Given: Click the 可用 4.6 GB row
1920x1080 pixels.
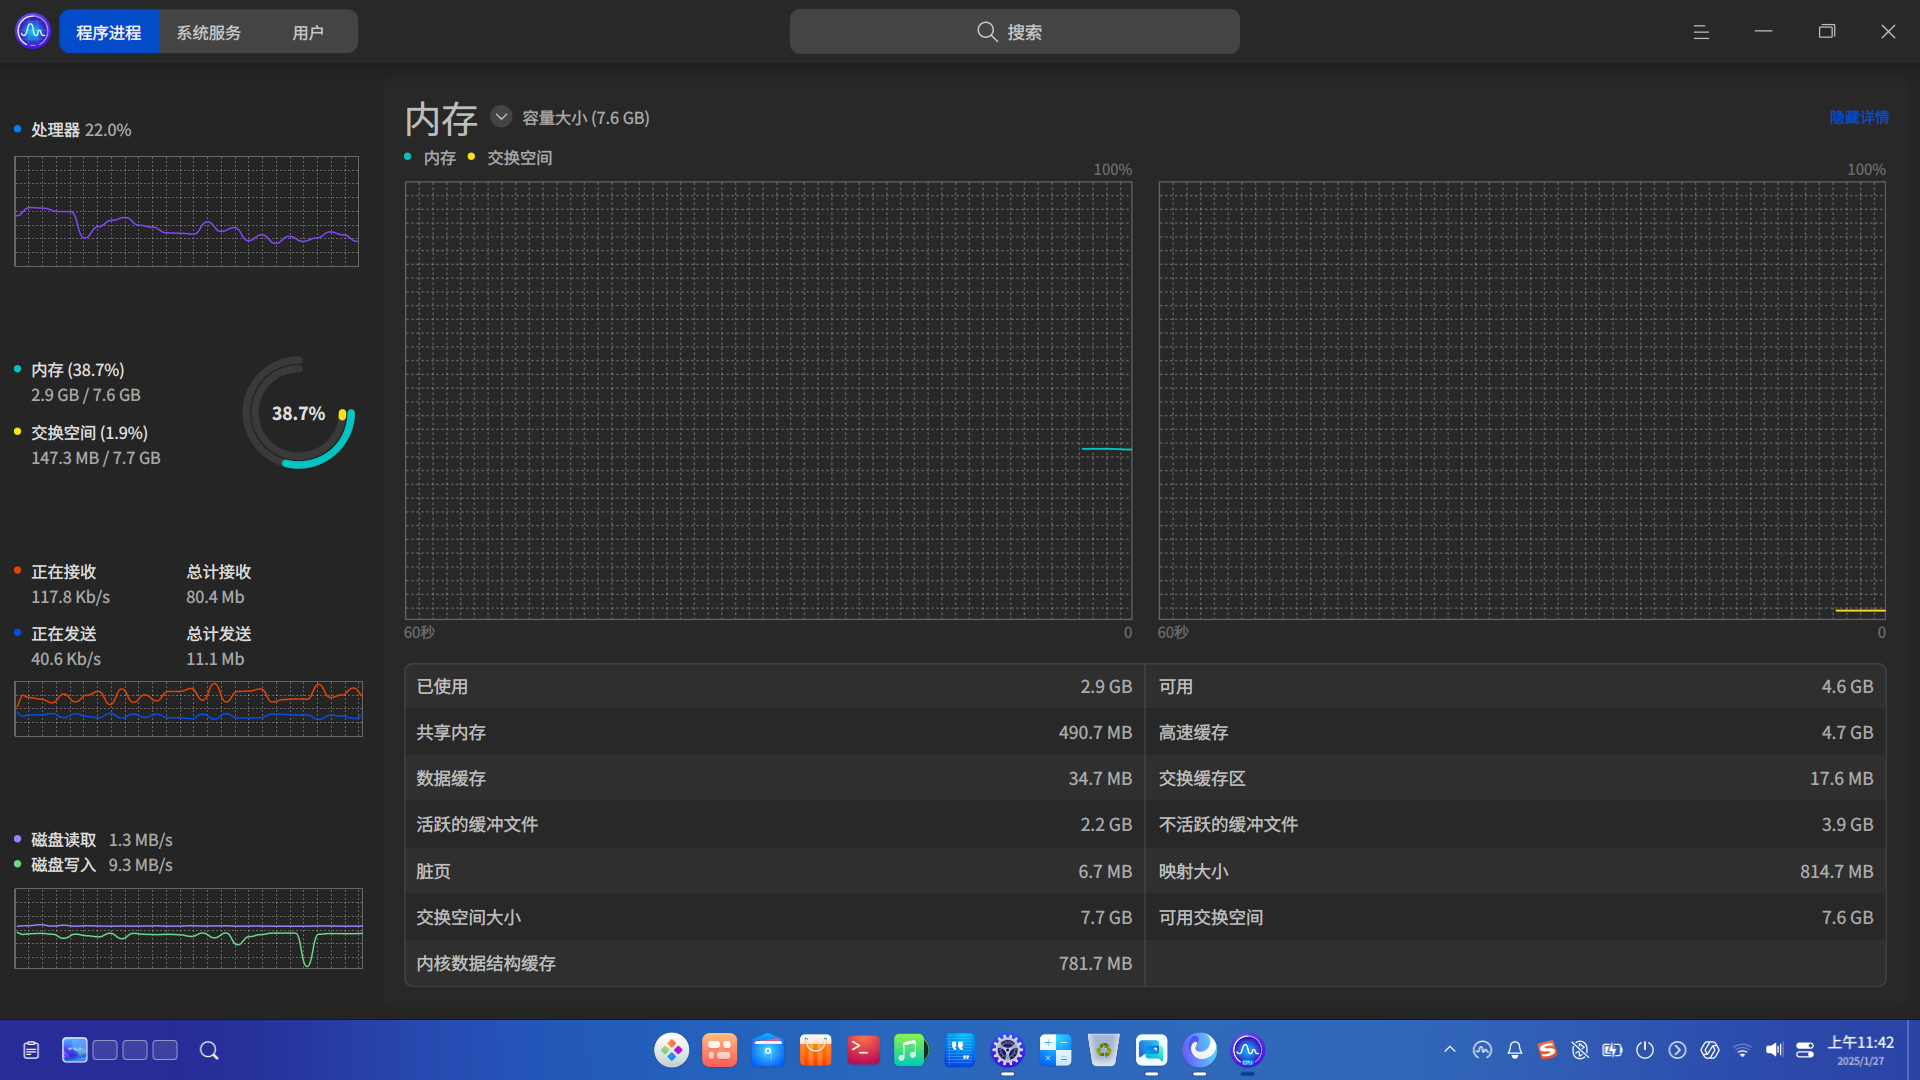Looking at the screenshot, I should 1516,687.
